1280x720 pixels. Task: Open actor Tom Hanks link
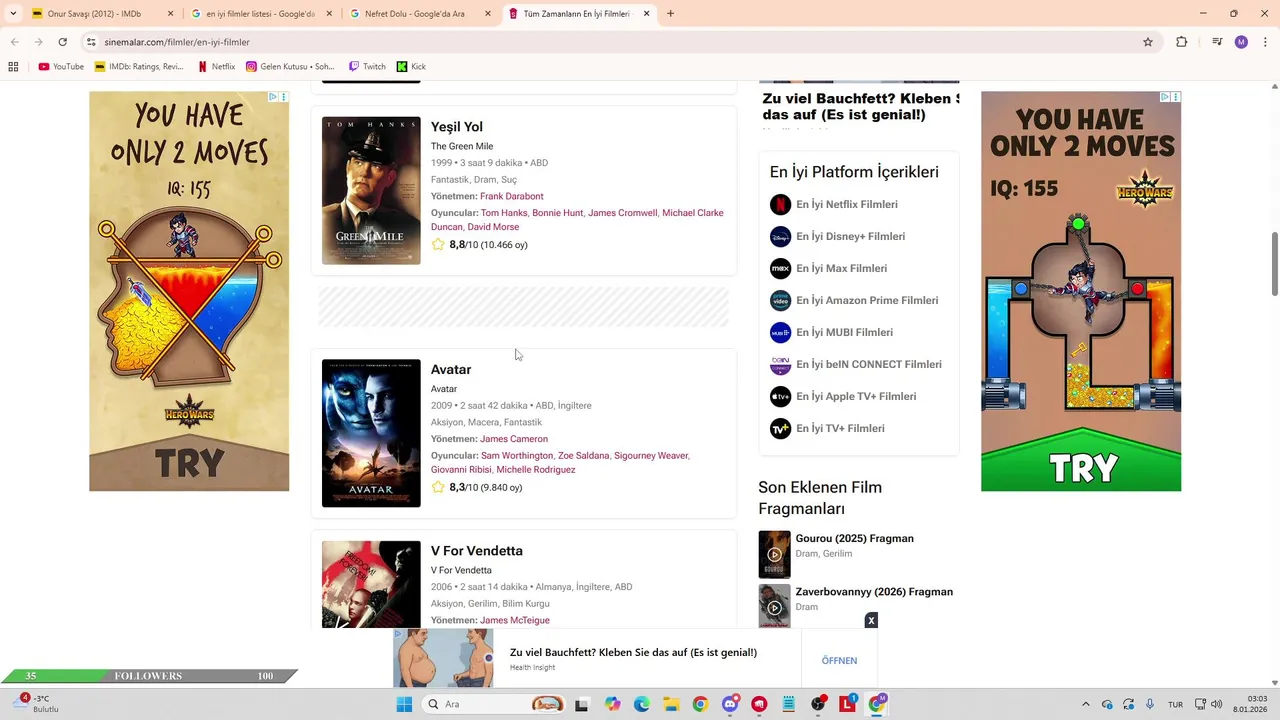(504, 213)
